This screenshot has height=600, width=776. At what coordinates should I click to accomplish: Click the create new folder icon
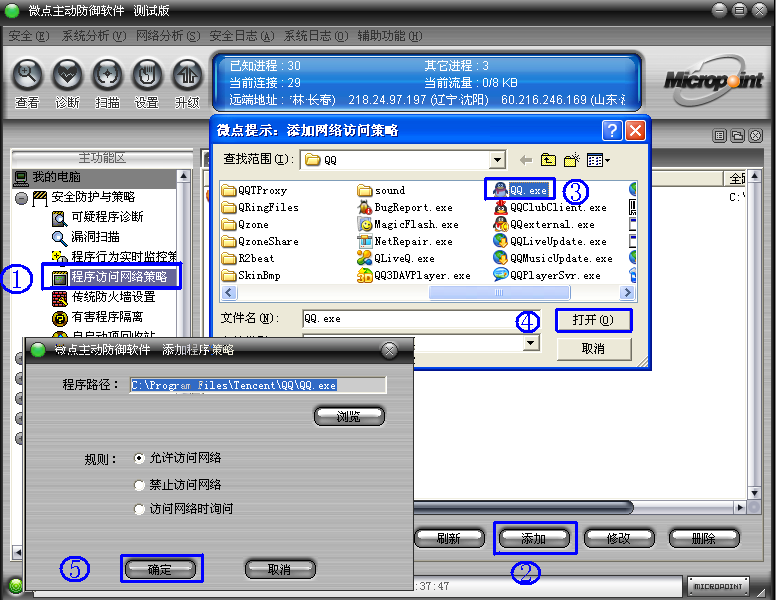572,159
